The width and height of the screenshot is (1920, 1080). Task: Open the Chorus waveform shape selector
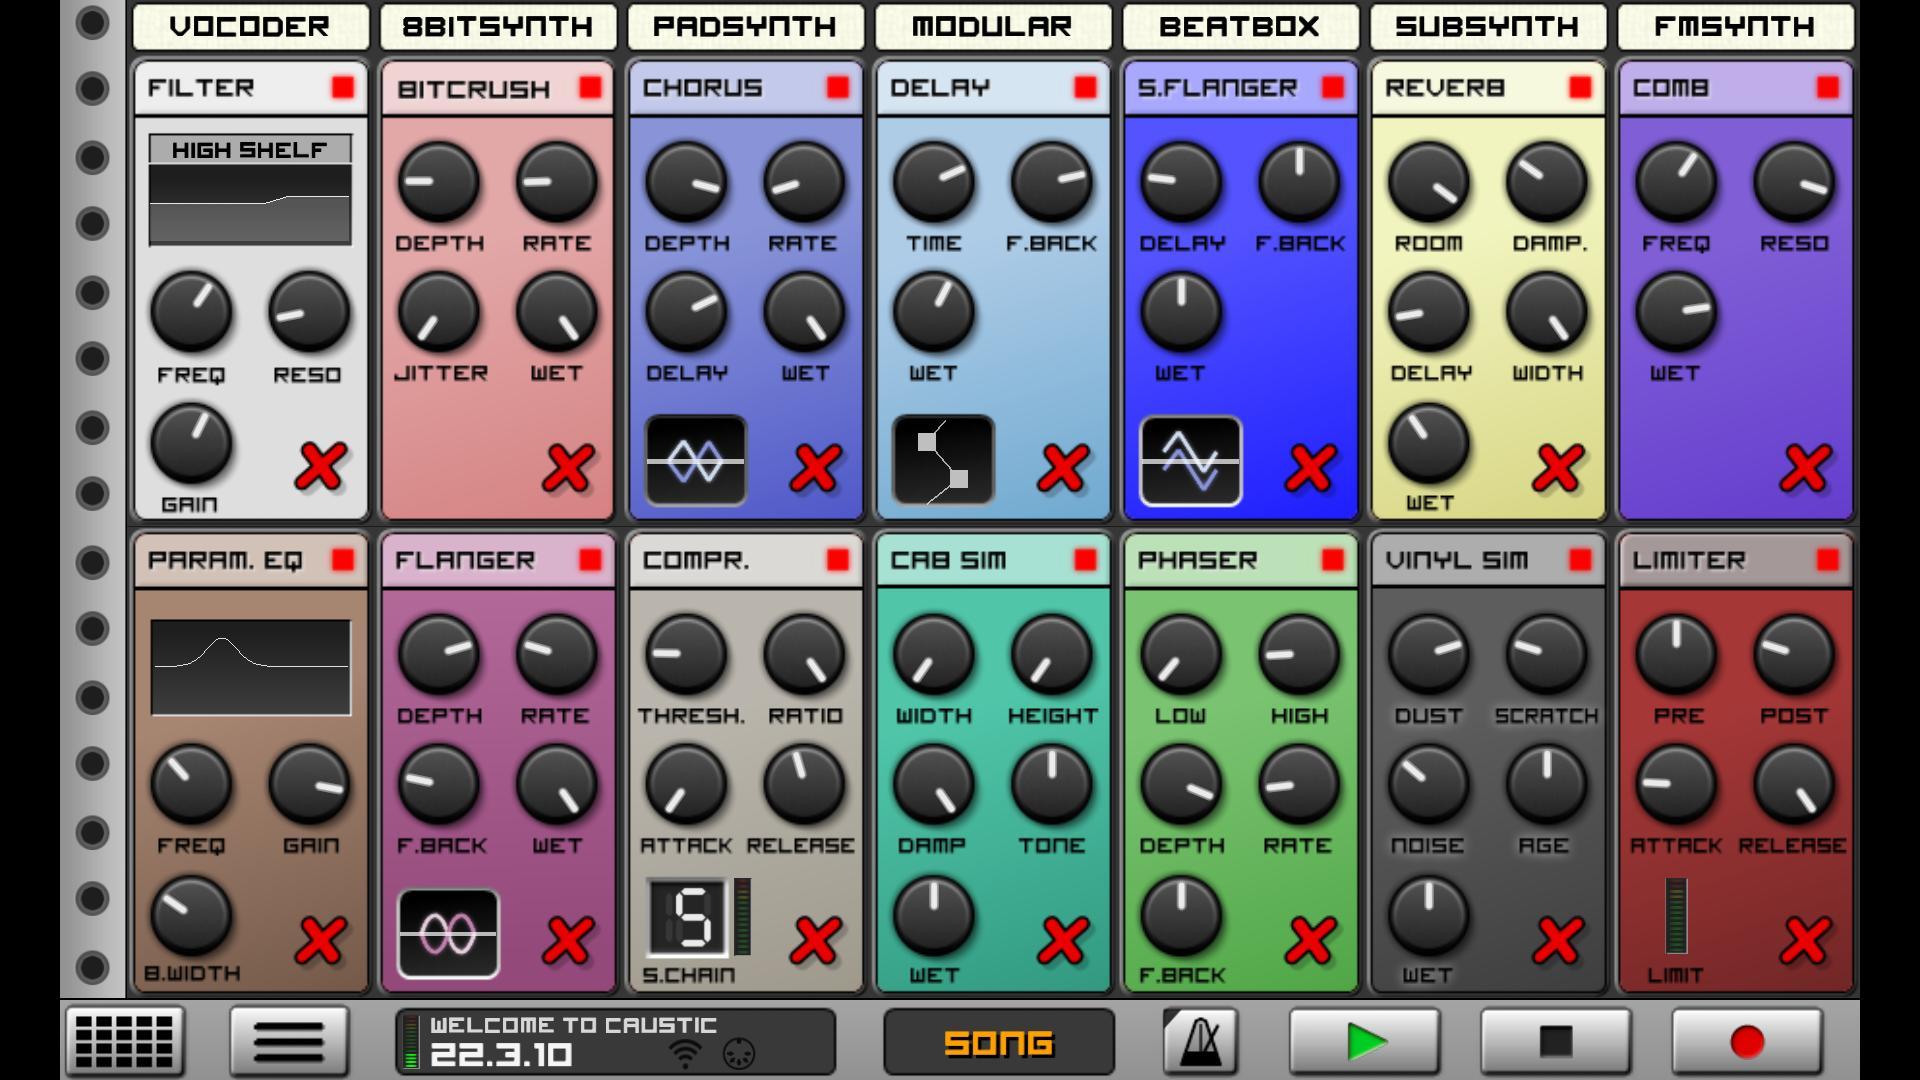[x=695, y=461]
